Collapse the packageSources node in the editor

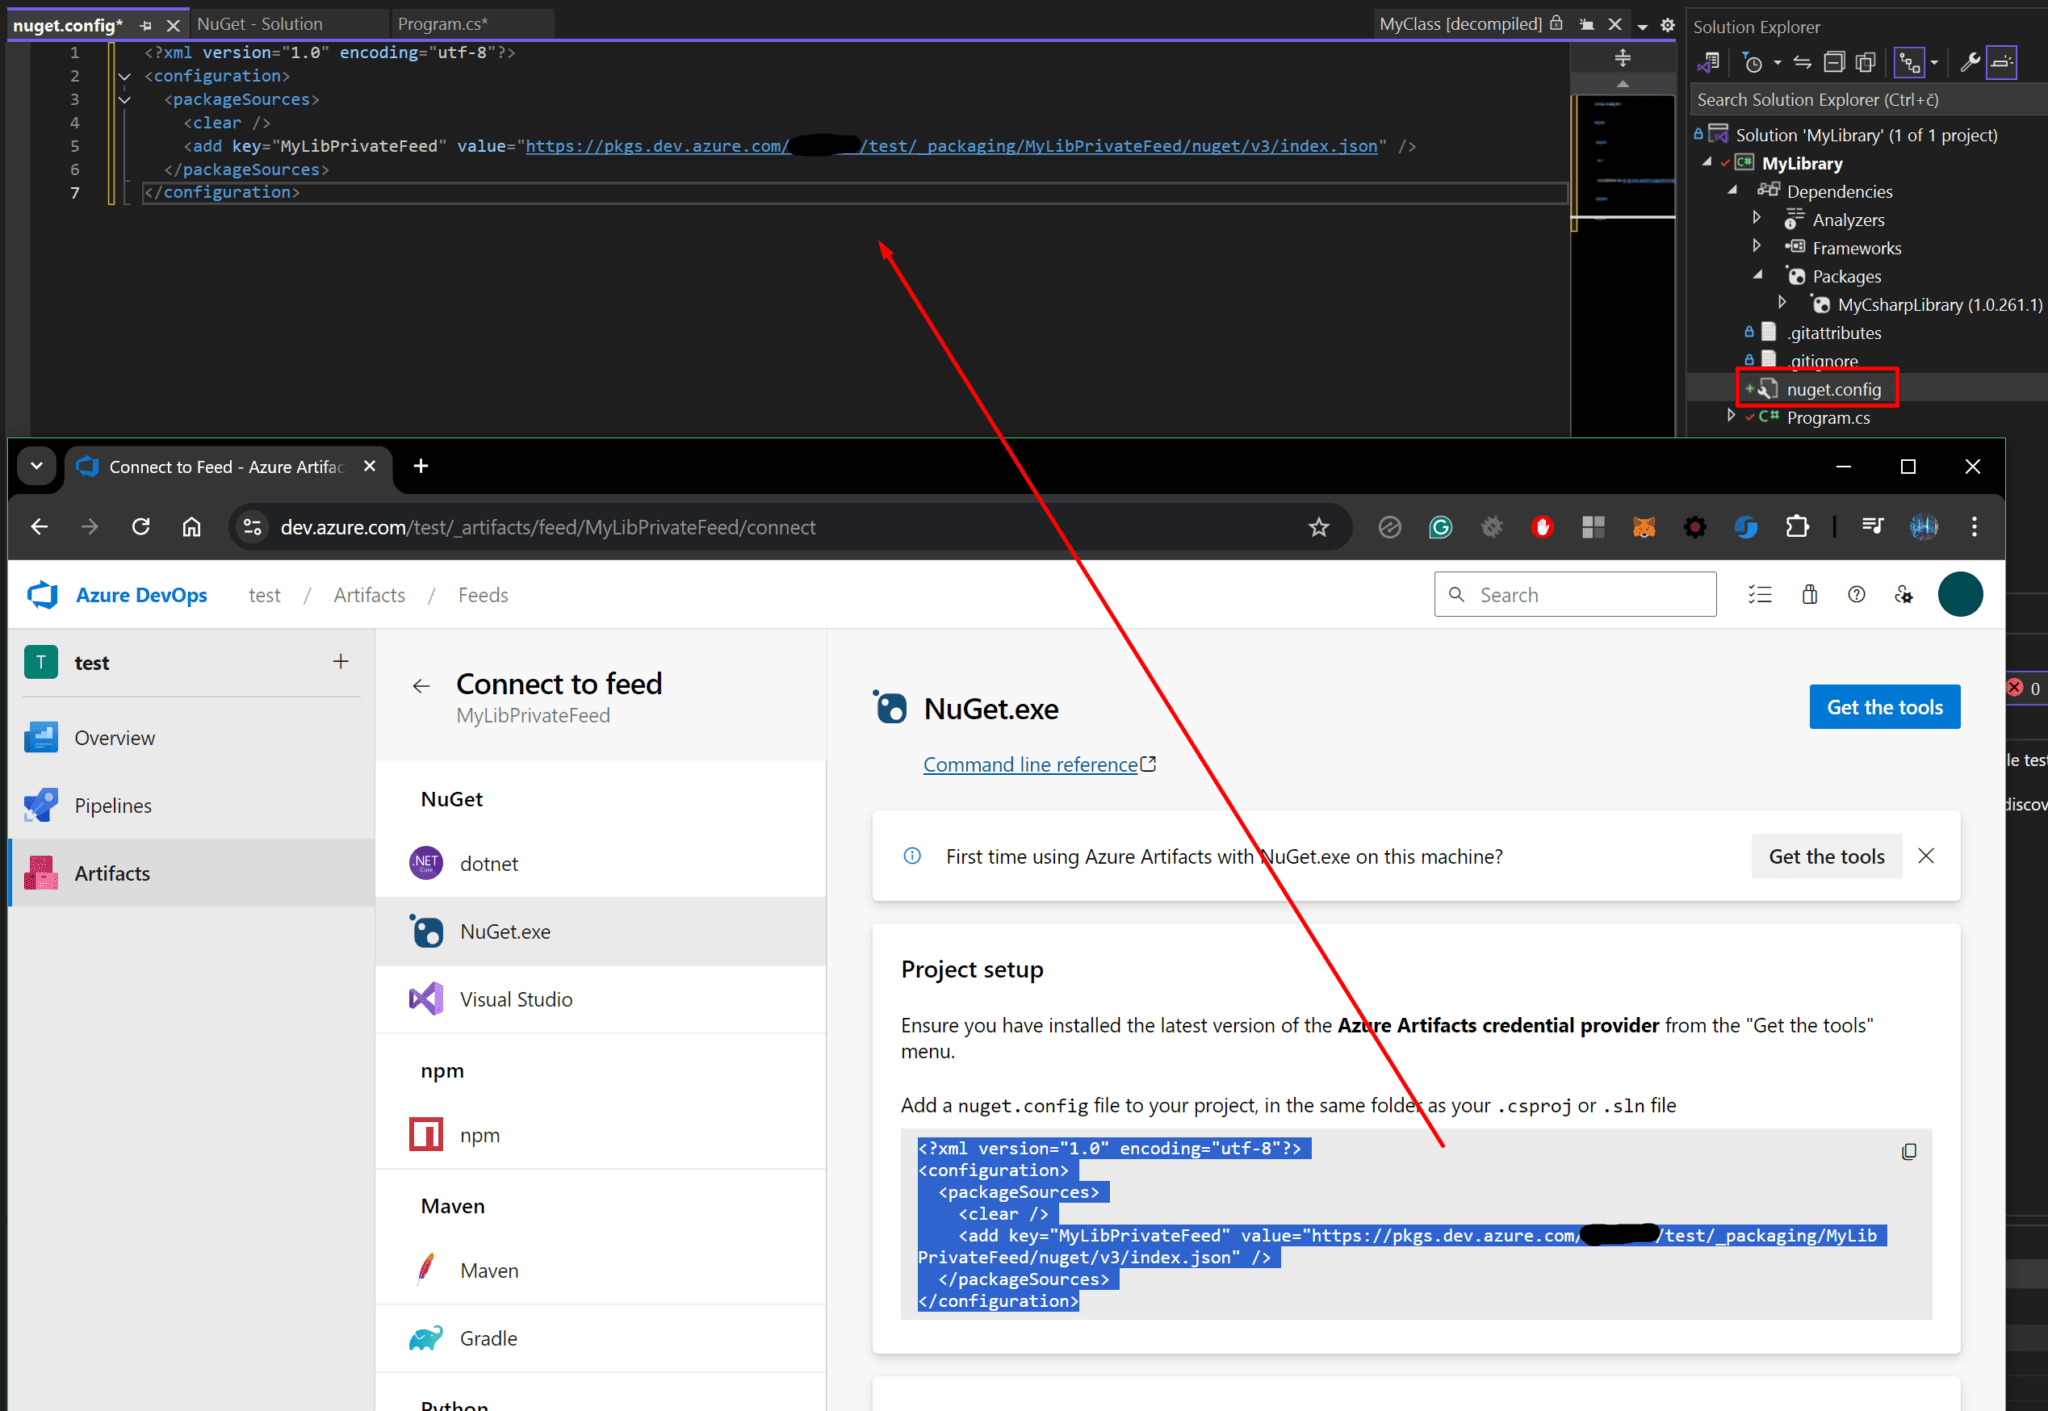tap(124, 99)
